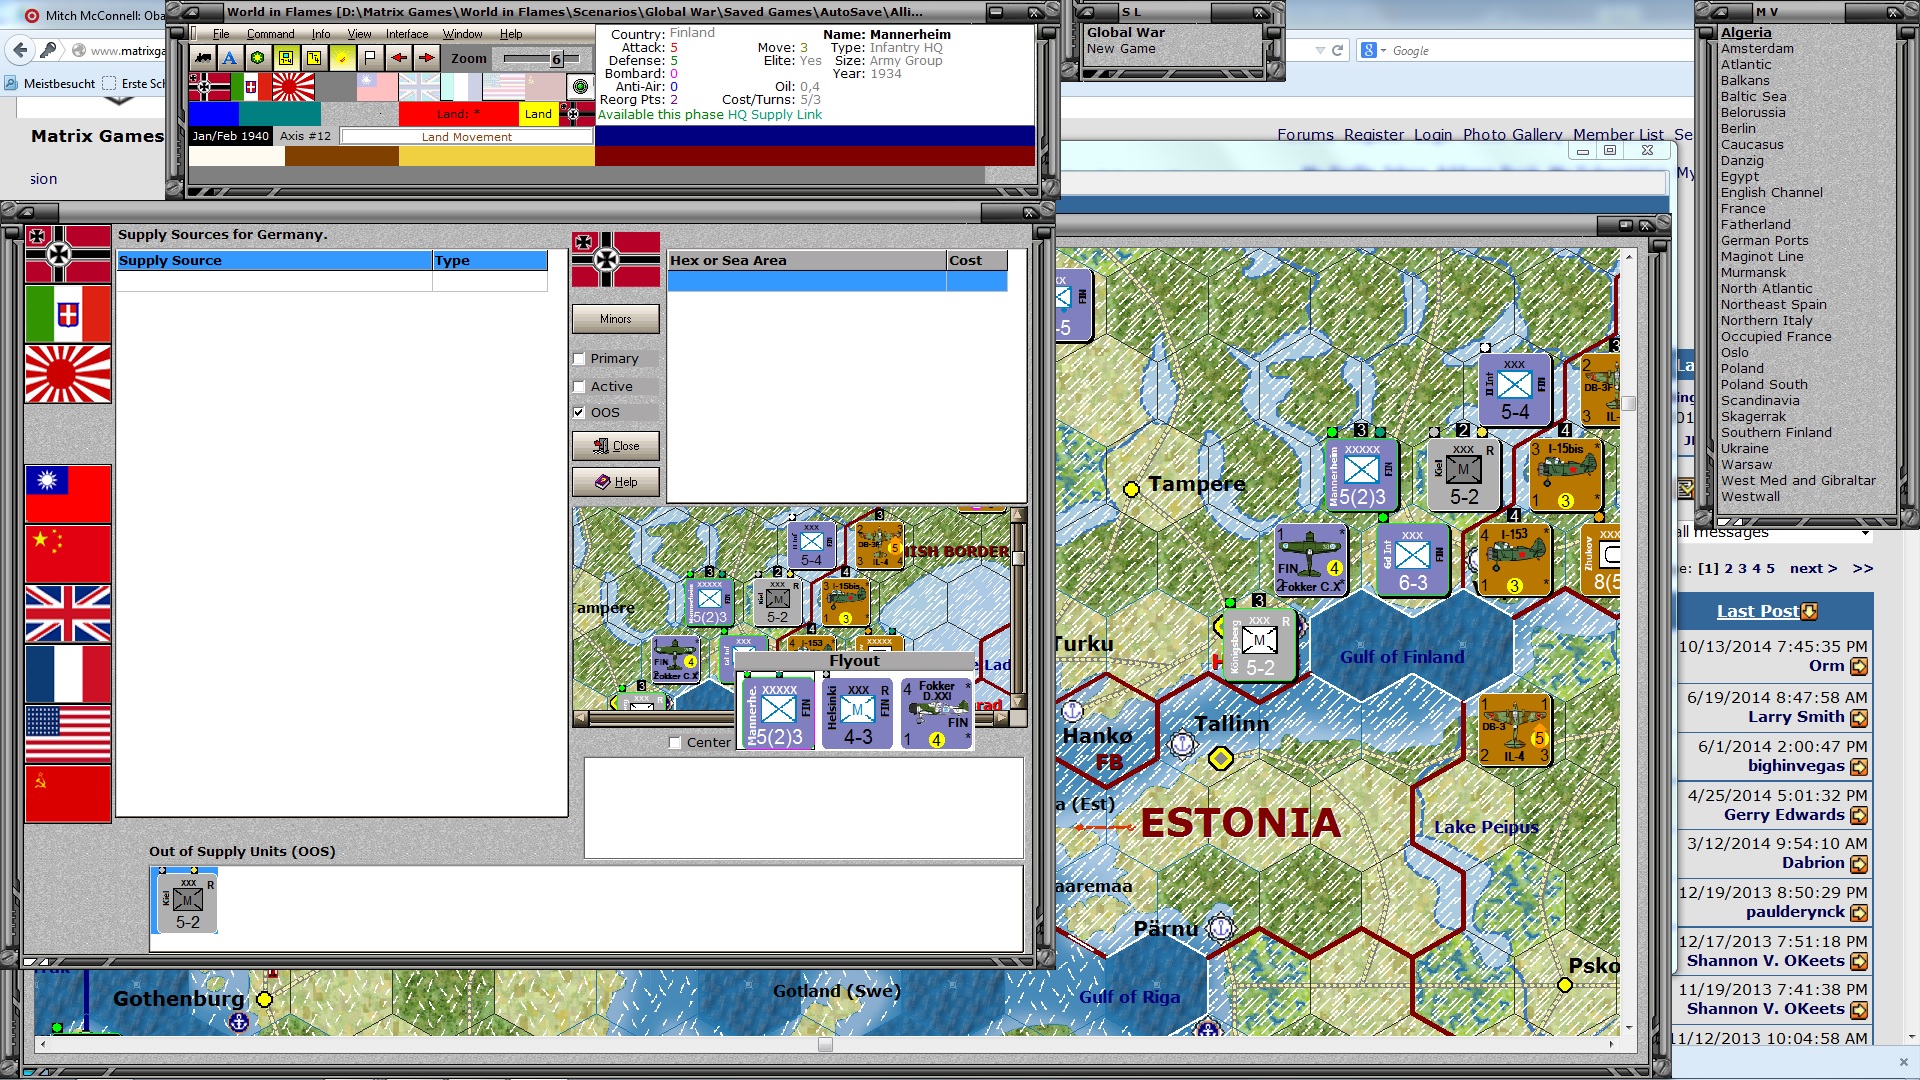
Task: Select Algeria in the map views list
Action: [1746, 33]
